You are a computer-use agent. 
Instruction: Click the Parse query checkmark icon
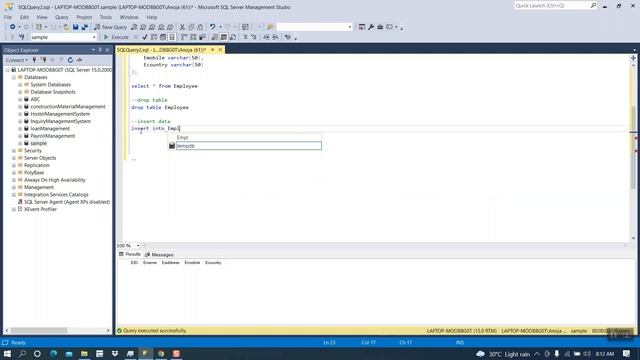[x=145, y=37]
